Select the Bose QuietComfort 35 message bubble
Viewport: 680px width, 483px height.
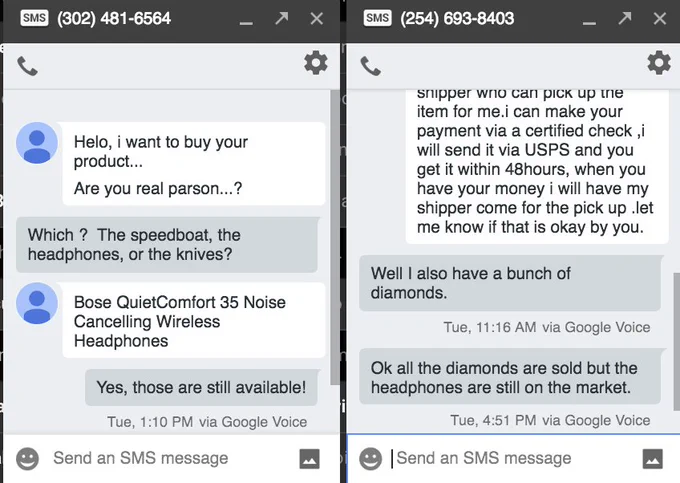click(193, 320)
